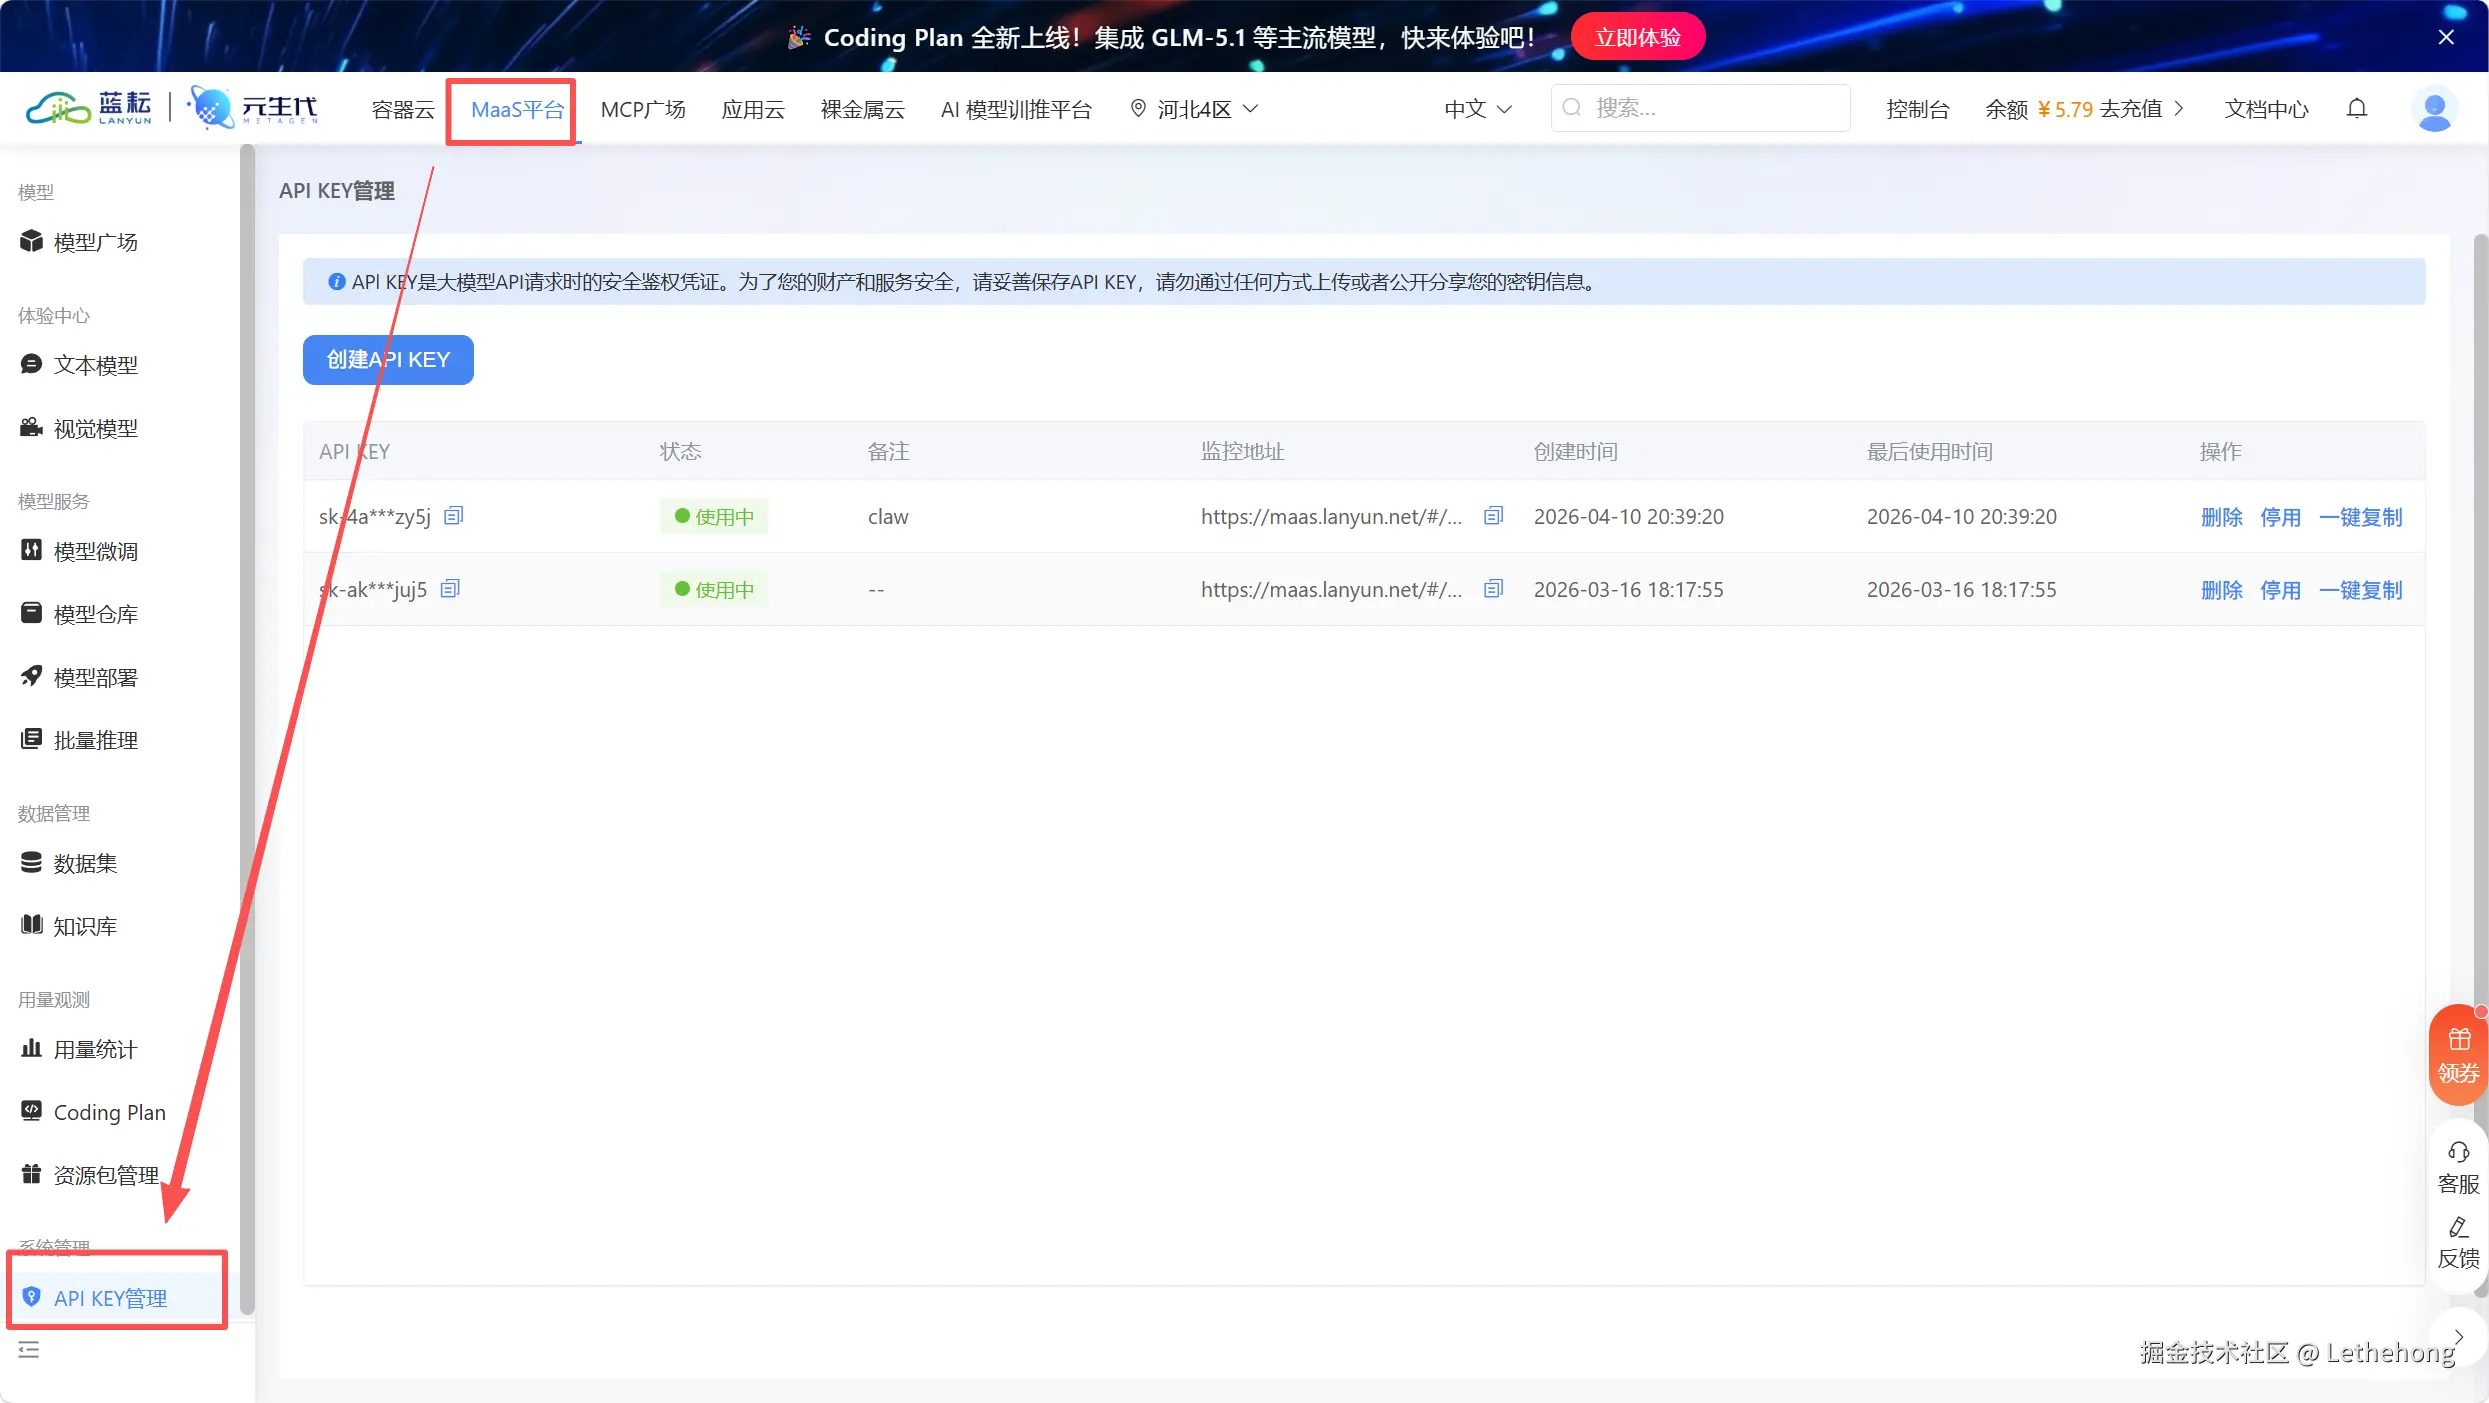Screen dimensions: 2489x1403
Task: Copy the sk-4a***zy5j API key icon
Action: [453, 516]
